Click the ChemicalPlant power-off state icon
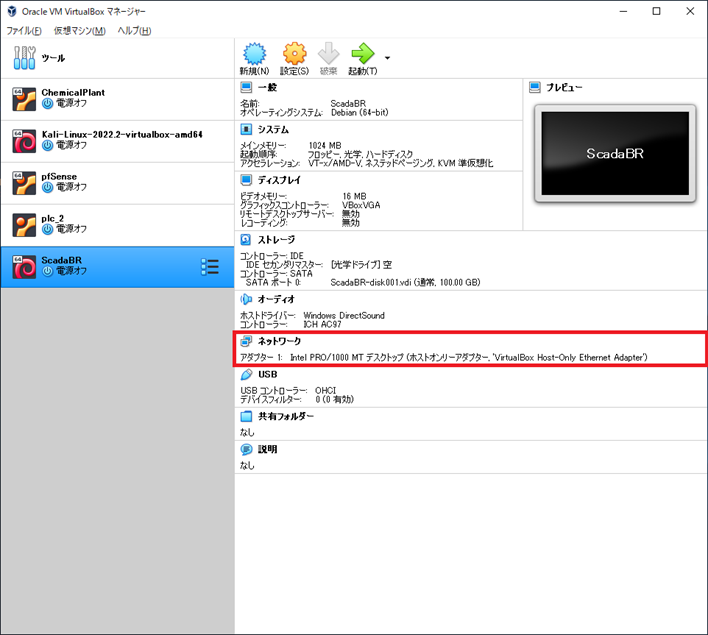 (x=47, y=104)
